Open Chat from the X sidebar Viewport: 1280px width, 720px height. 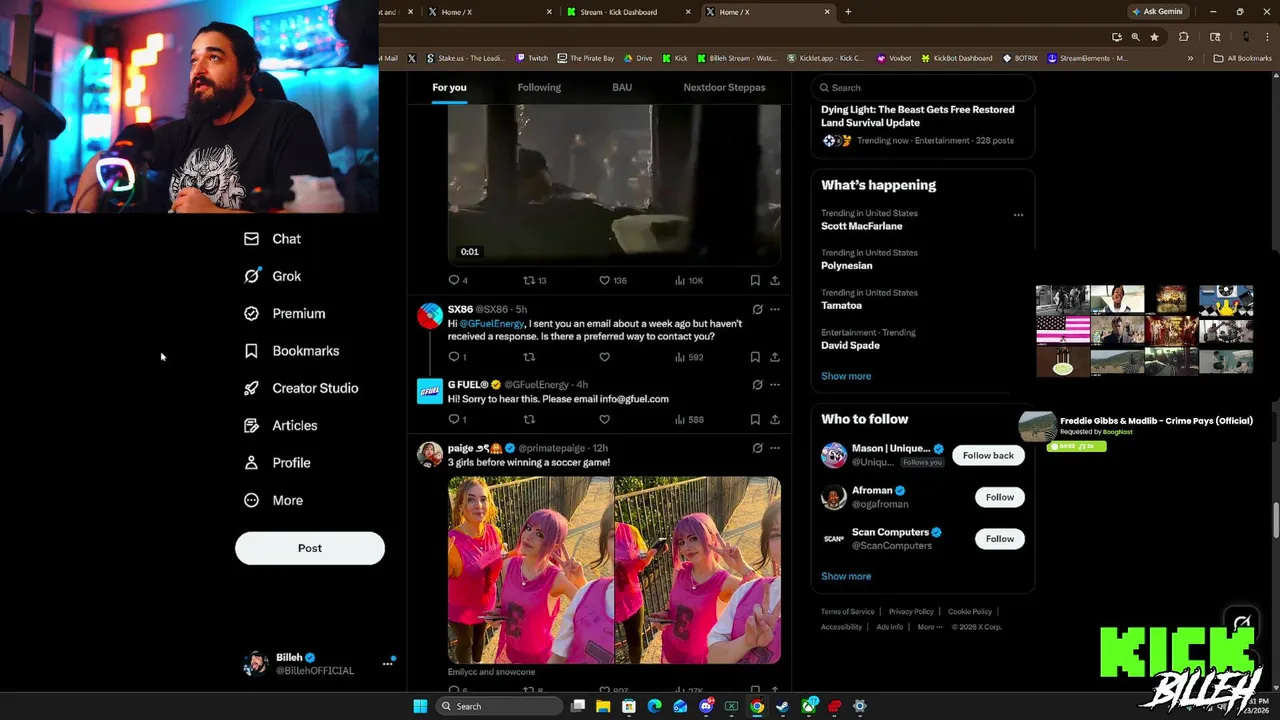pos(272,239)
